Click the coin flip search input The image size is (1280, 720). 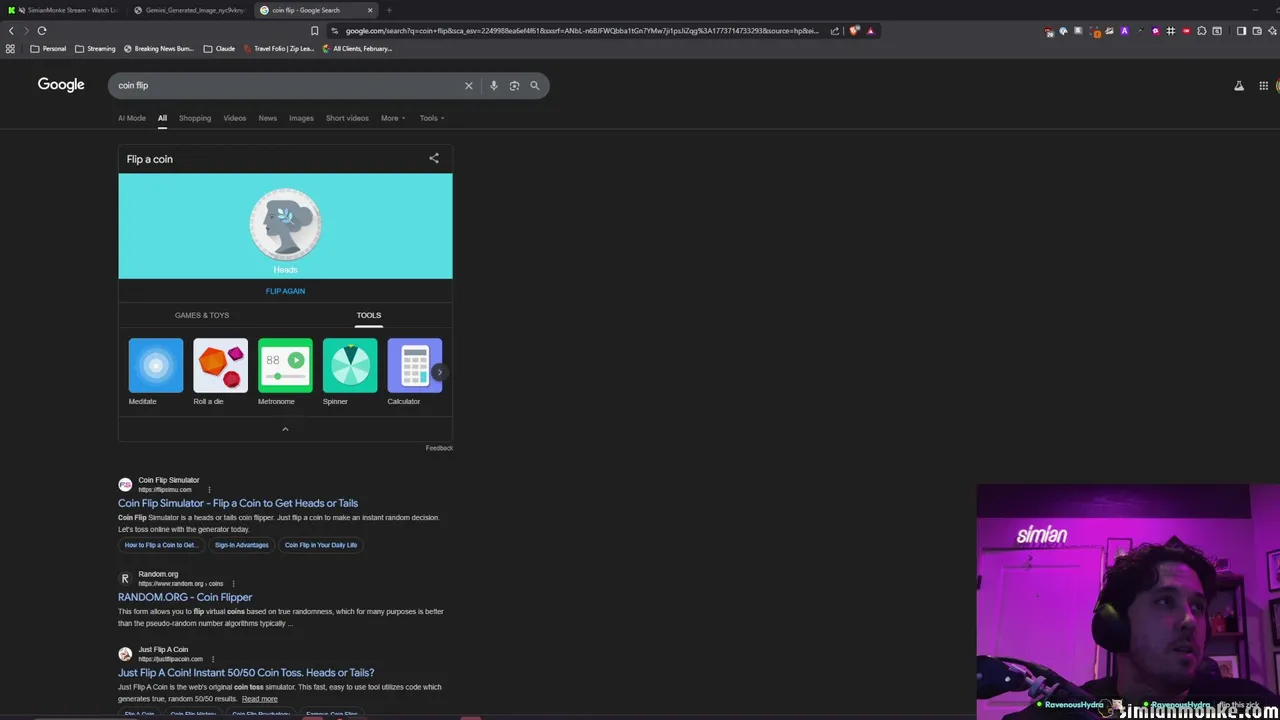pos(285,85)
